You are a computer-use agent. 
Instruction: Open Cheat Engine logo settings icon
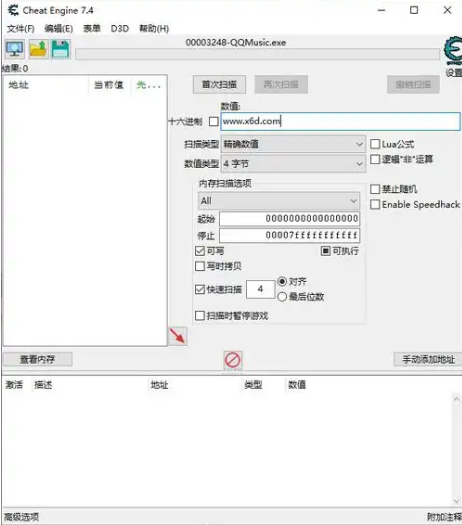453,50
